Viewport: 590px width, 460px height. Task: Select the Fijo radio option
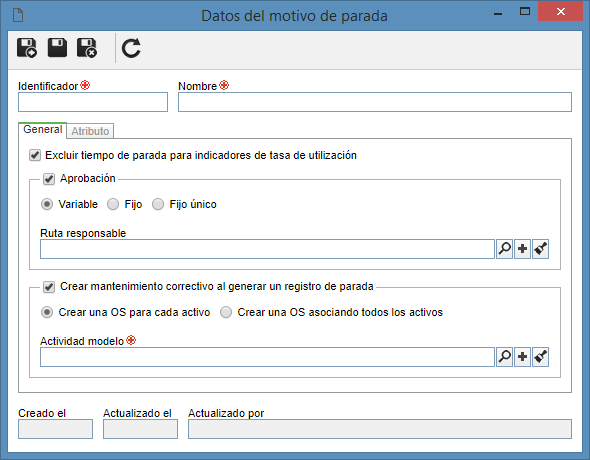(x=113, y=204)
